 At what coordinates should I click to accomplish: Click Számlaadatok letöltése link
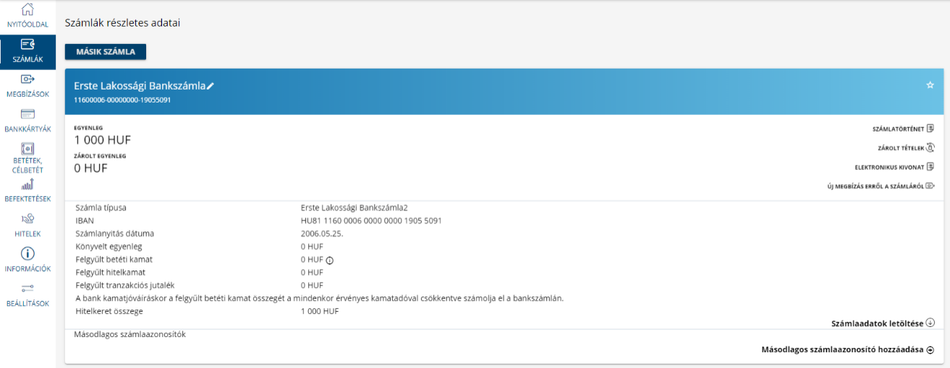point(878,324)
